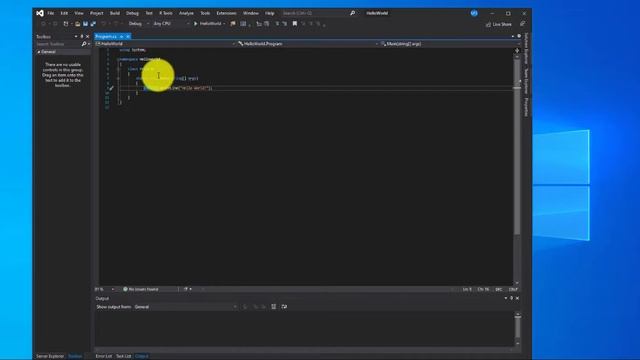The width and height of the screenshot is (640, 360).
Task: Click the Clear All output icon
Action: click(273, 307)
